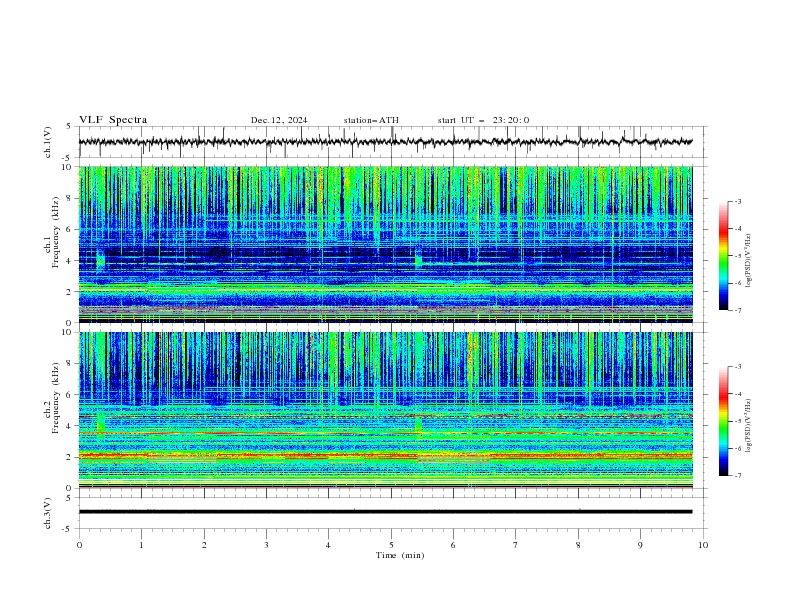Click the 'ch.3(V)' axis label

click(x=48, y=513)
